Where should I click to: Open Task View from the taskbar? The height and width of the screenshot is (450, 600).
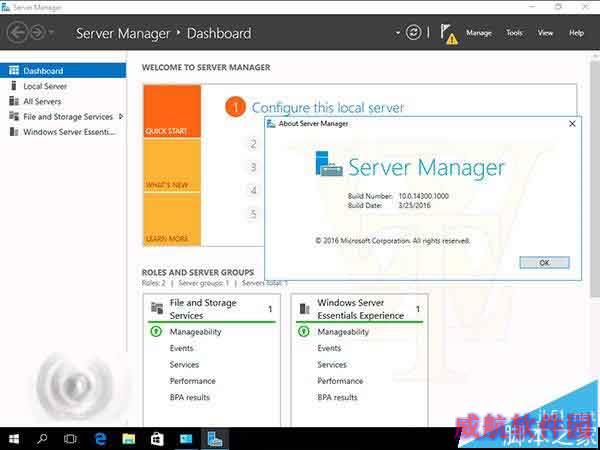[70, 439]
